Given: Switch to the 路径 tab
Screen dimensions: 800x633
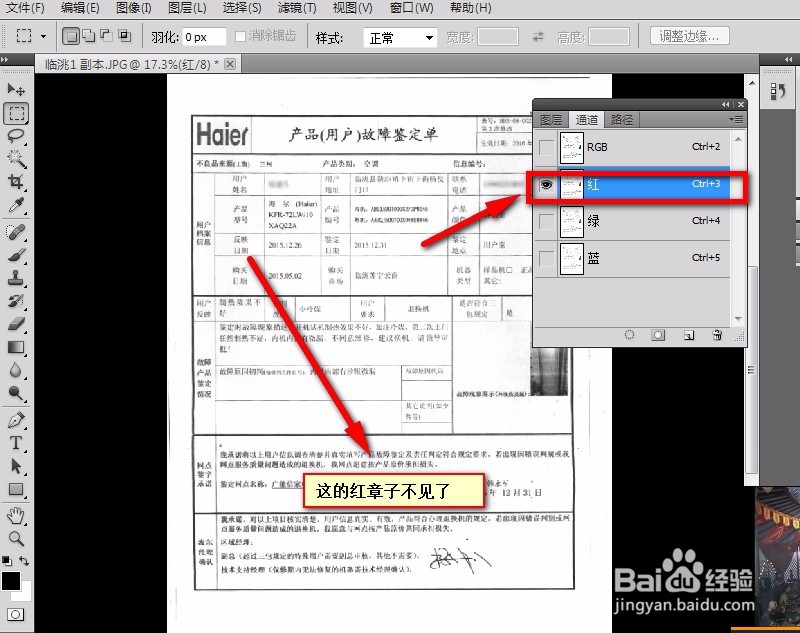Looking at the screenshot, I should pos(621,118).
